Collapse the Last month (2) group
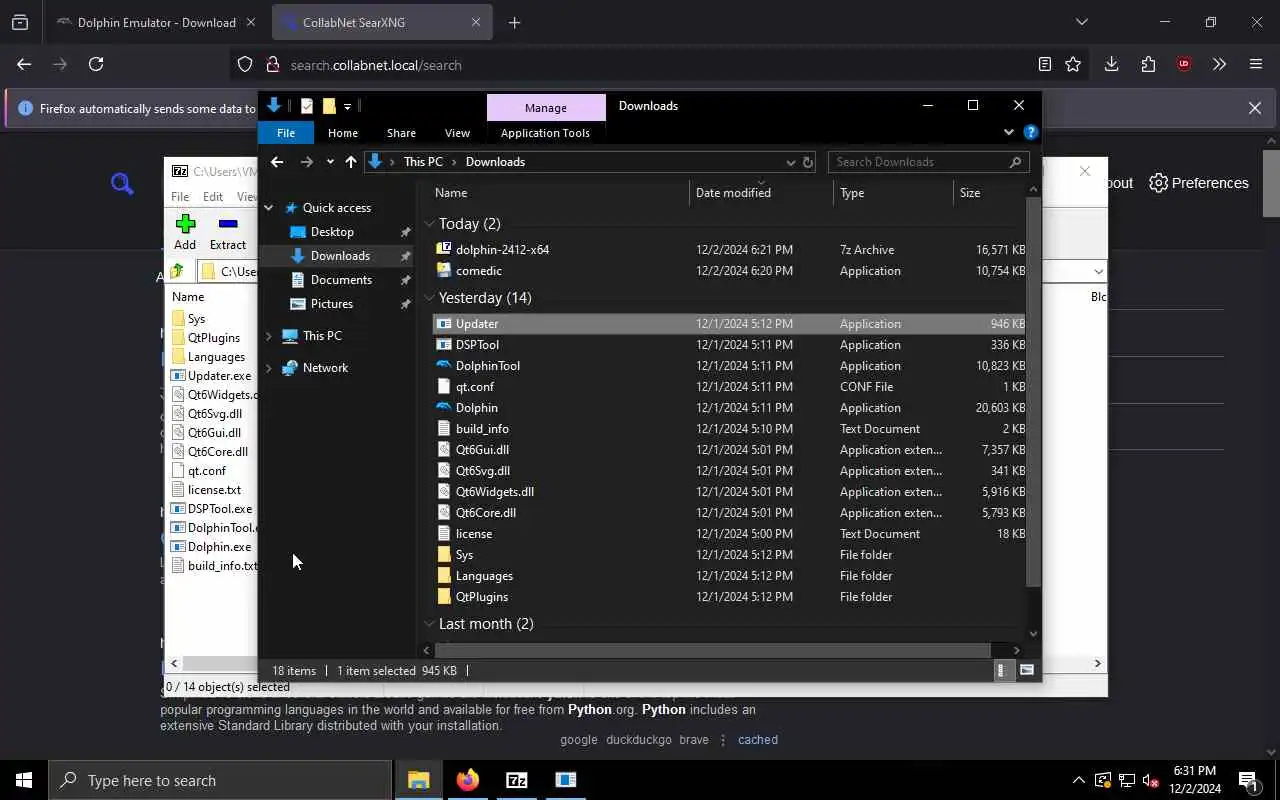The height and width of the screenshot is (800, 1280). click(x=429, y=624)
